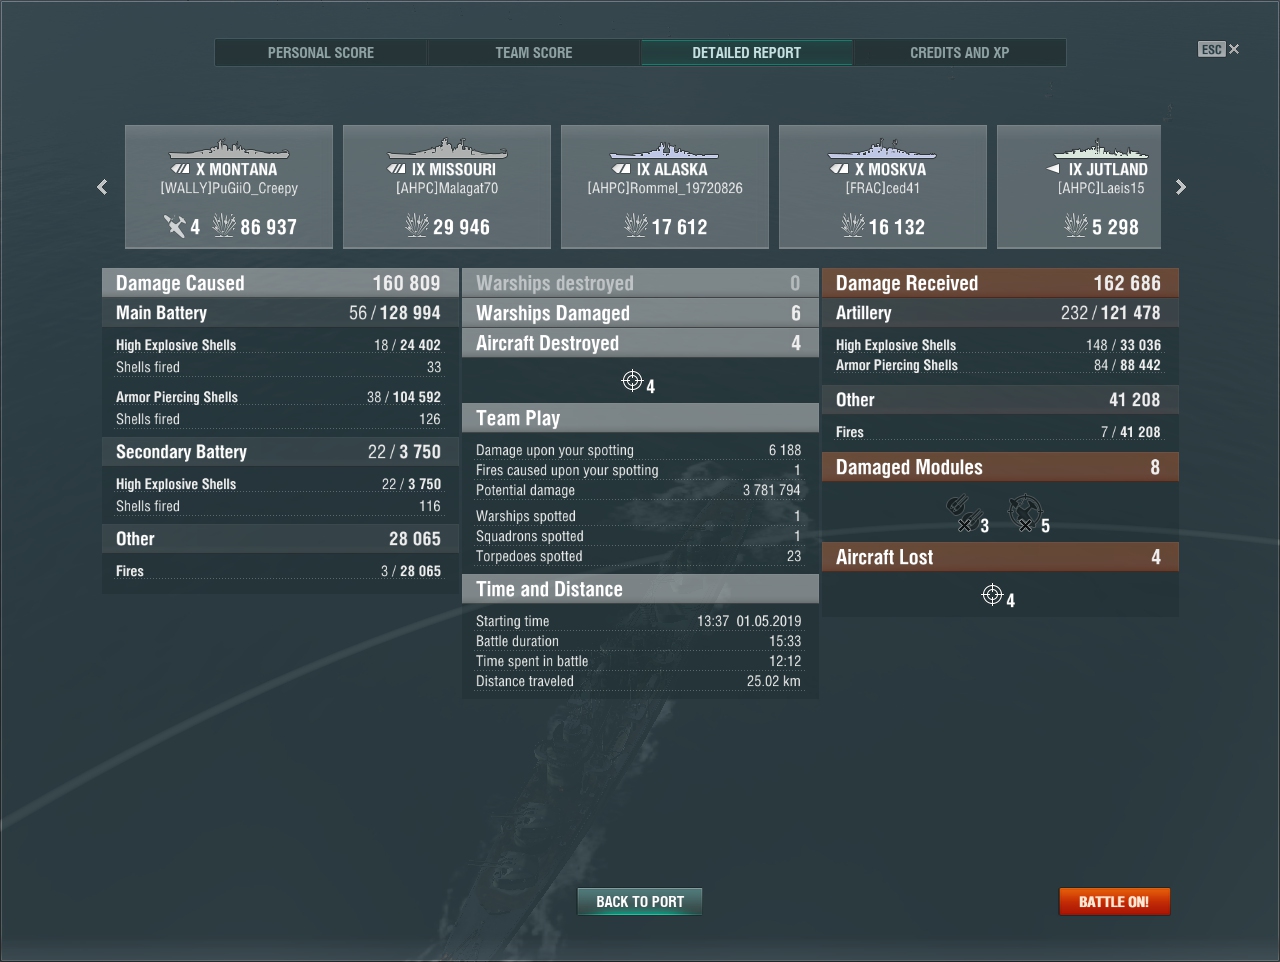Click aircraft shot down icon on Montana card
This screenshot has width=1280, height=962.
point(175,227)
